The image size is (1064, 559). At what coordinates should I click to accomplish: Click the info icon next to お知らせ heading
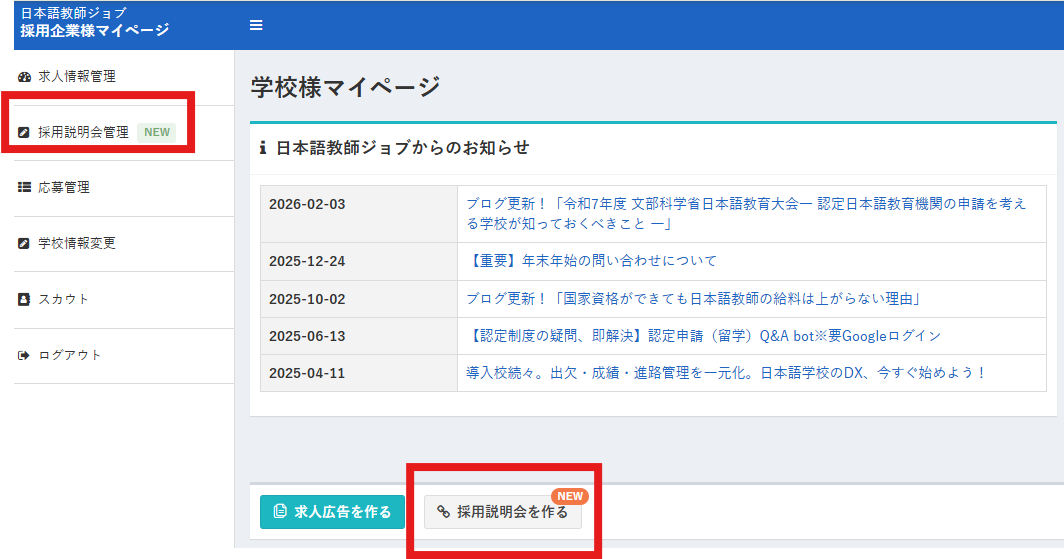point(263,148)
